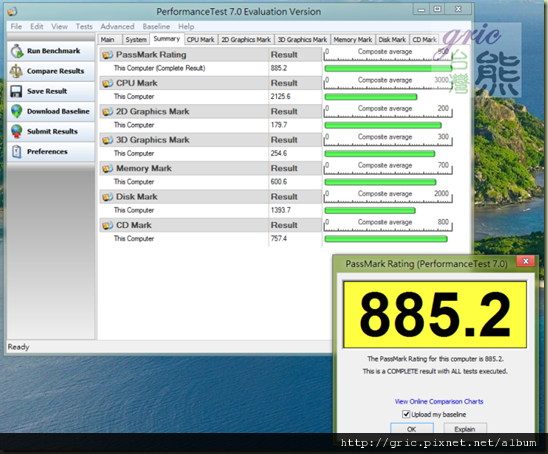Click the Disk Mark green result bar
Screen dimensions: 548x454
(370, 210)
